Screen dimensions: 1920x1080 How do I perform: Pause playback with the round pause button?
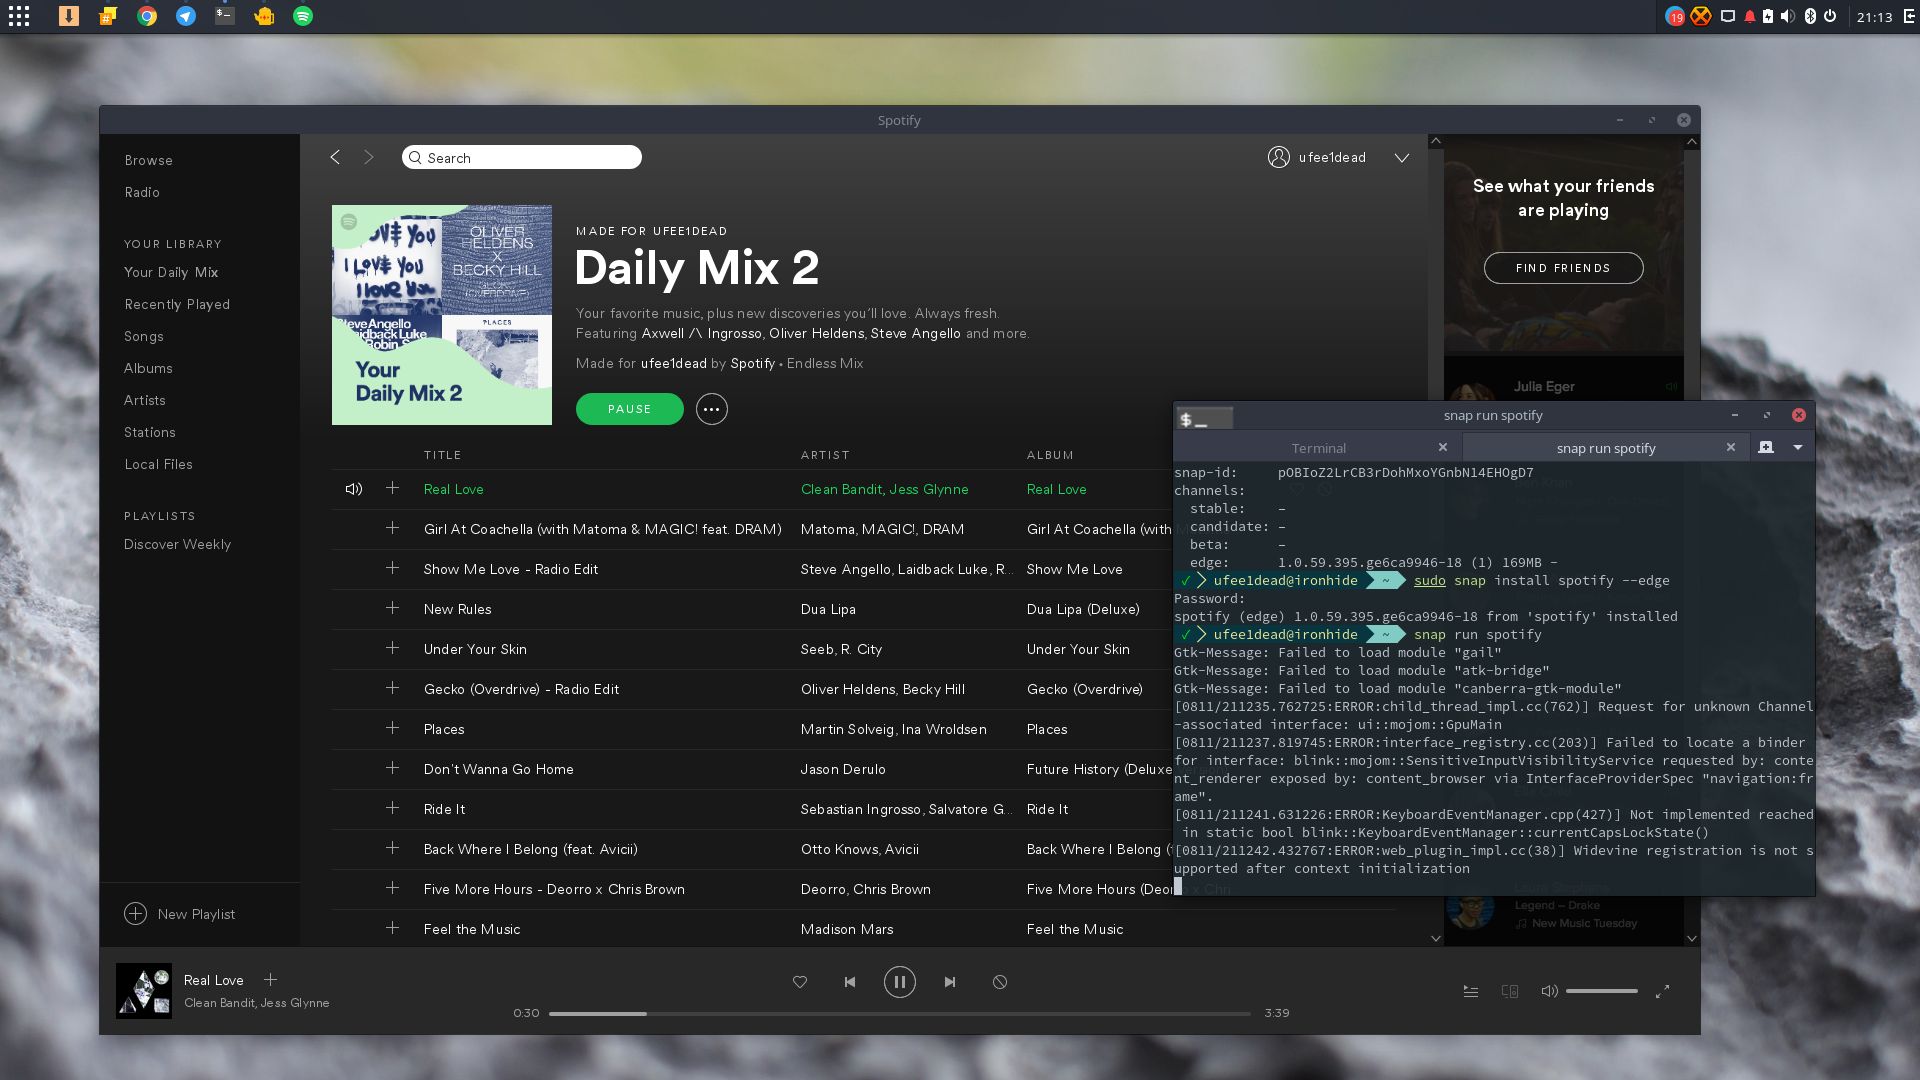tap(899, 982)
